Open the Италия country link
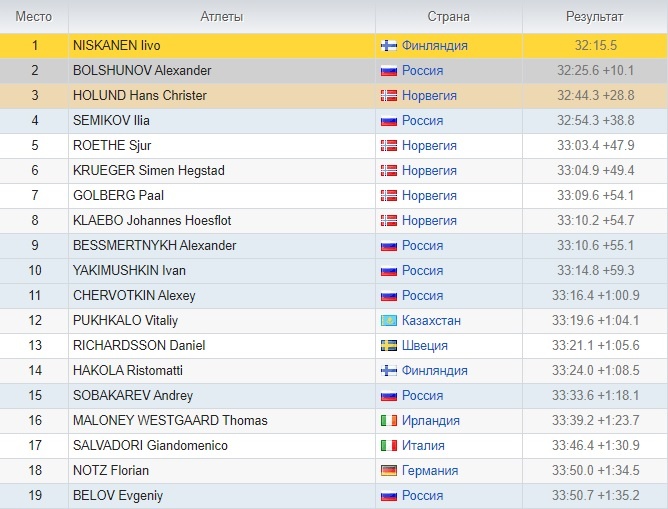668x509 pixels. coord(423,446)
